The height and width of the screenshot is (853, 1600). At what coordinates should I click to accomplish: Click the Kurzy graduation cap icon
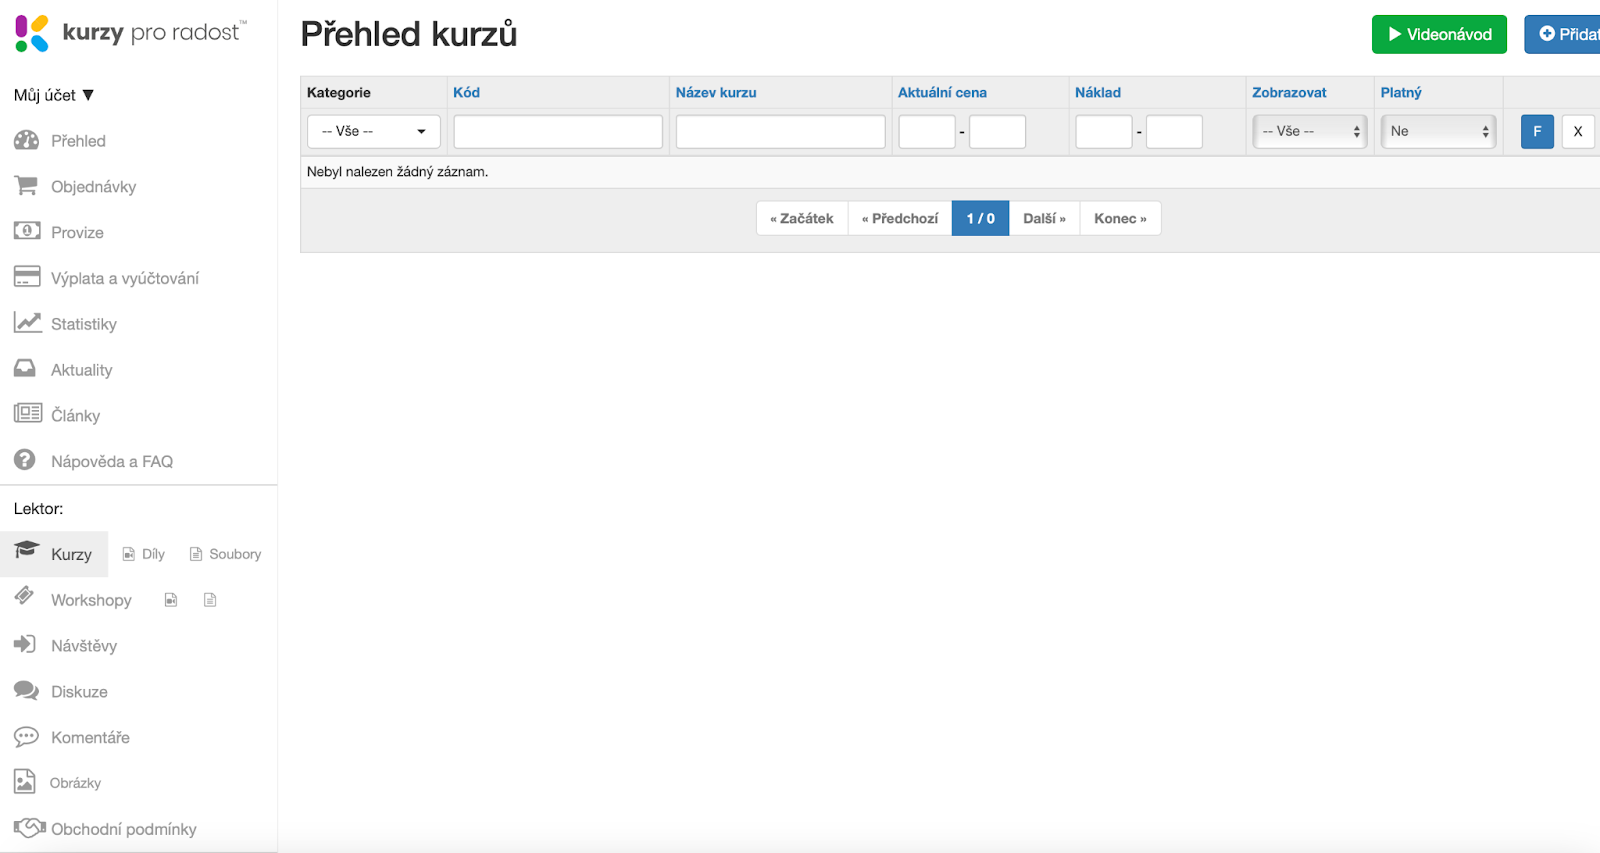tap(26, 550)
